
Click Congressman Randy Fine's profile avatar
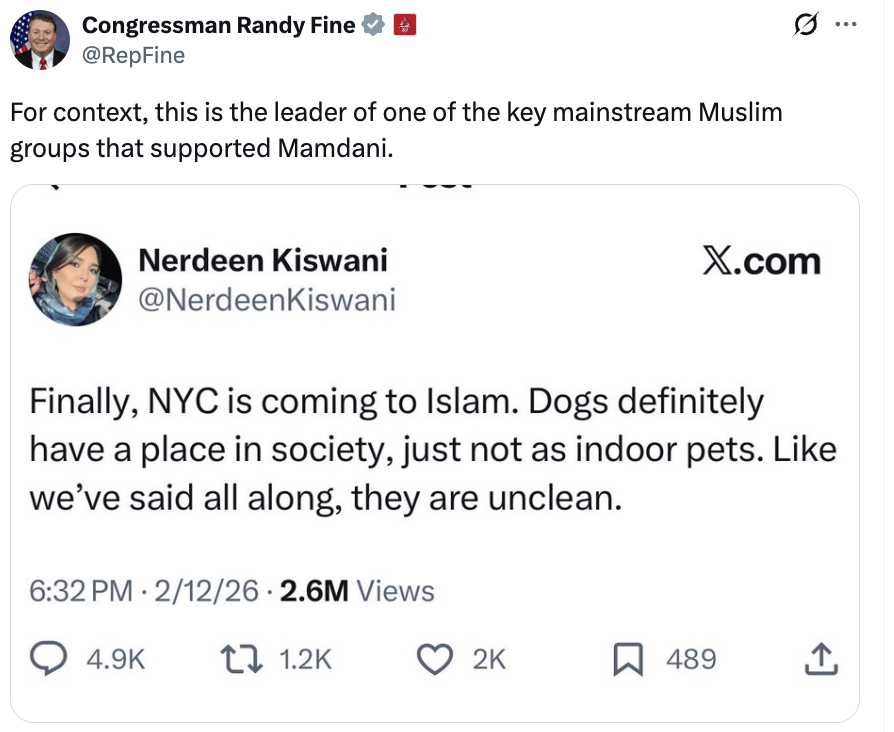pyautogui.click(x=39, y=40)
